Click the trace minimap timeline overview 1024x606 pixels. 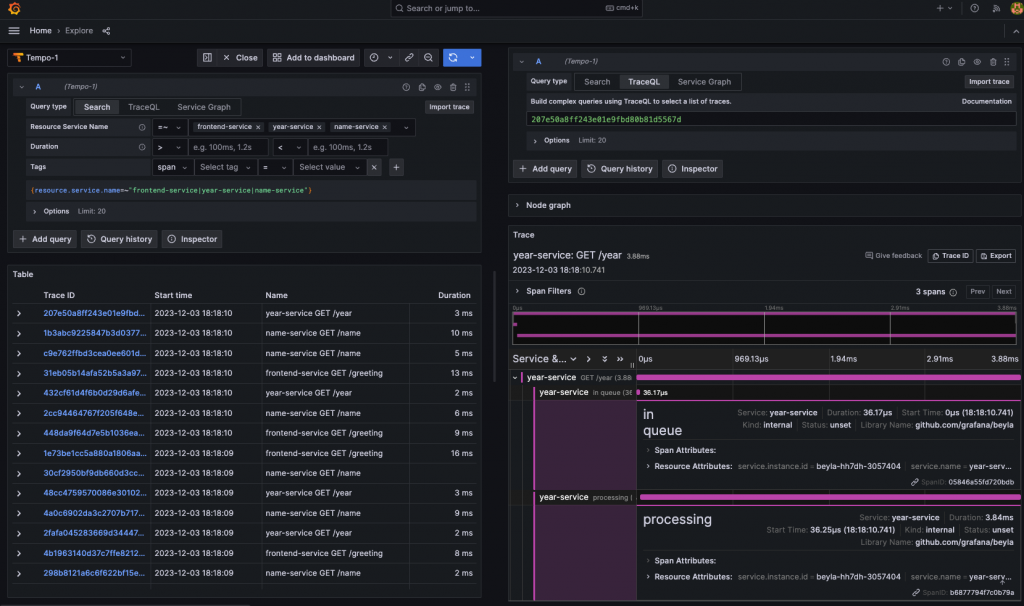tap(765, 328)
